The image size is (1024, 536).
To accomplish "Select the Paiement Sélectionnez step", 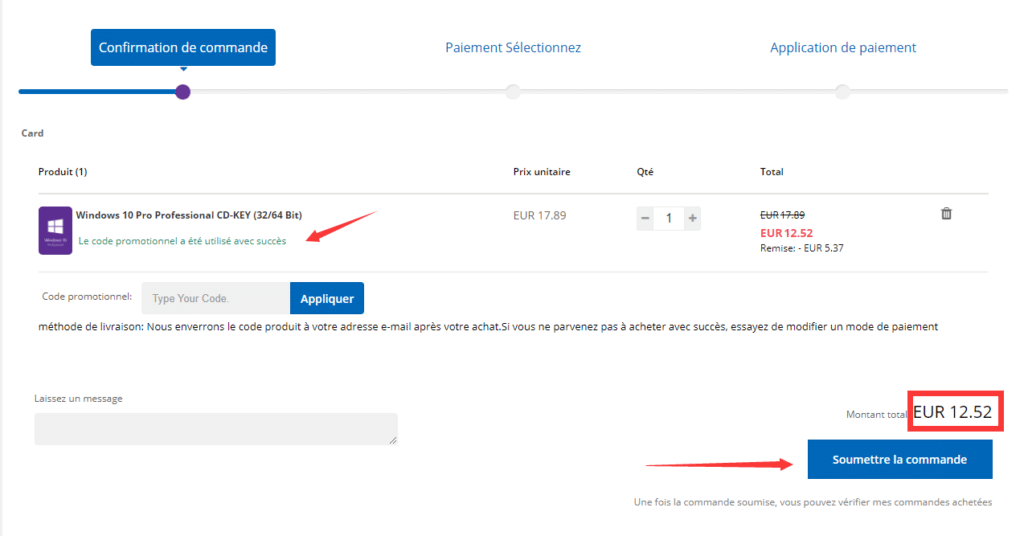I will (513, 48).
